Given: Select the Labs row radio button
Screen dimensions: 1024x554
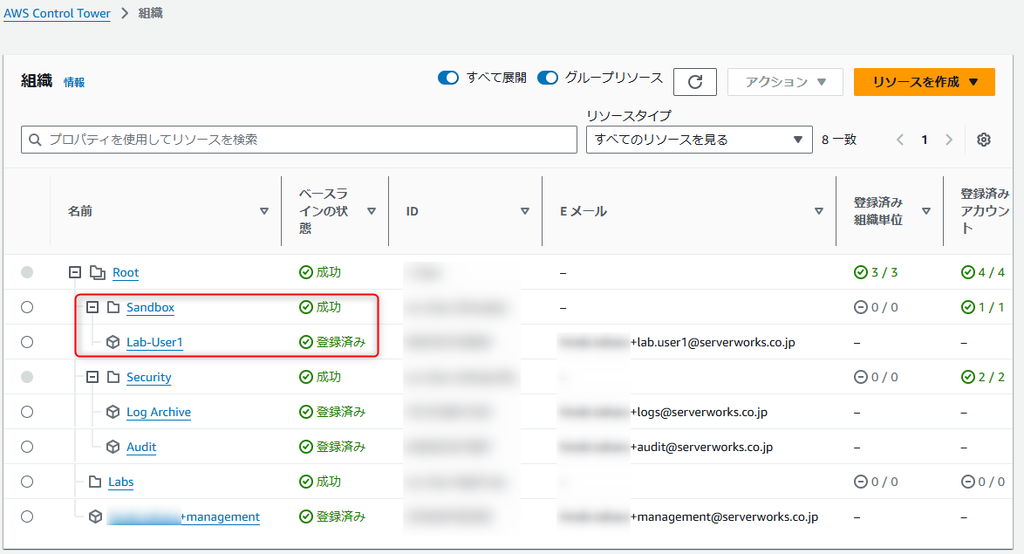Looking at the screenshot, I should 27,482.
